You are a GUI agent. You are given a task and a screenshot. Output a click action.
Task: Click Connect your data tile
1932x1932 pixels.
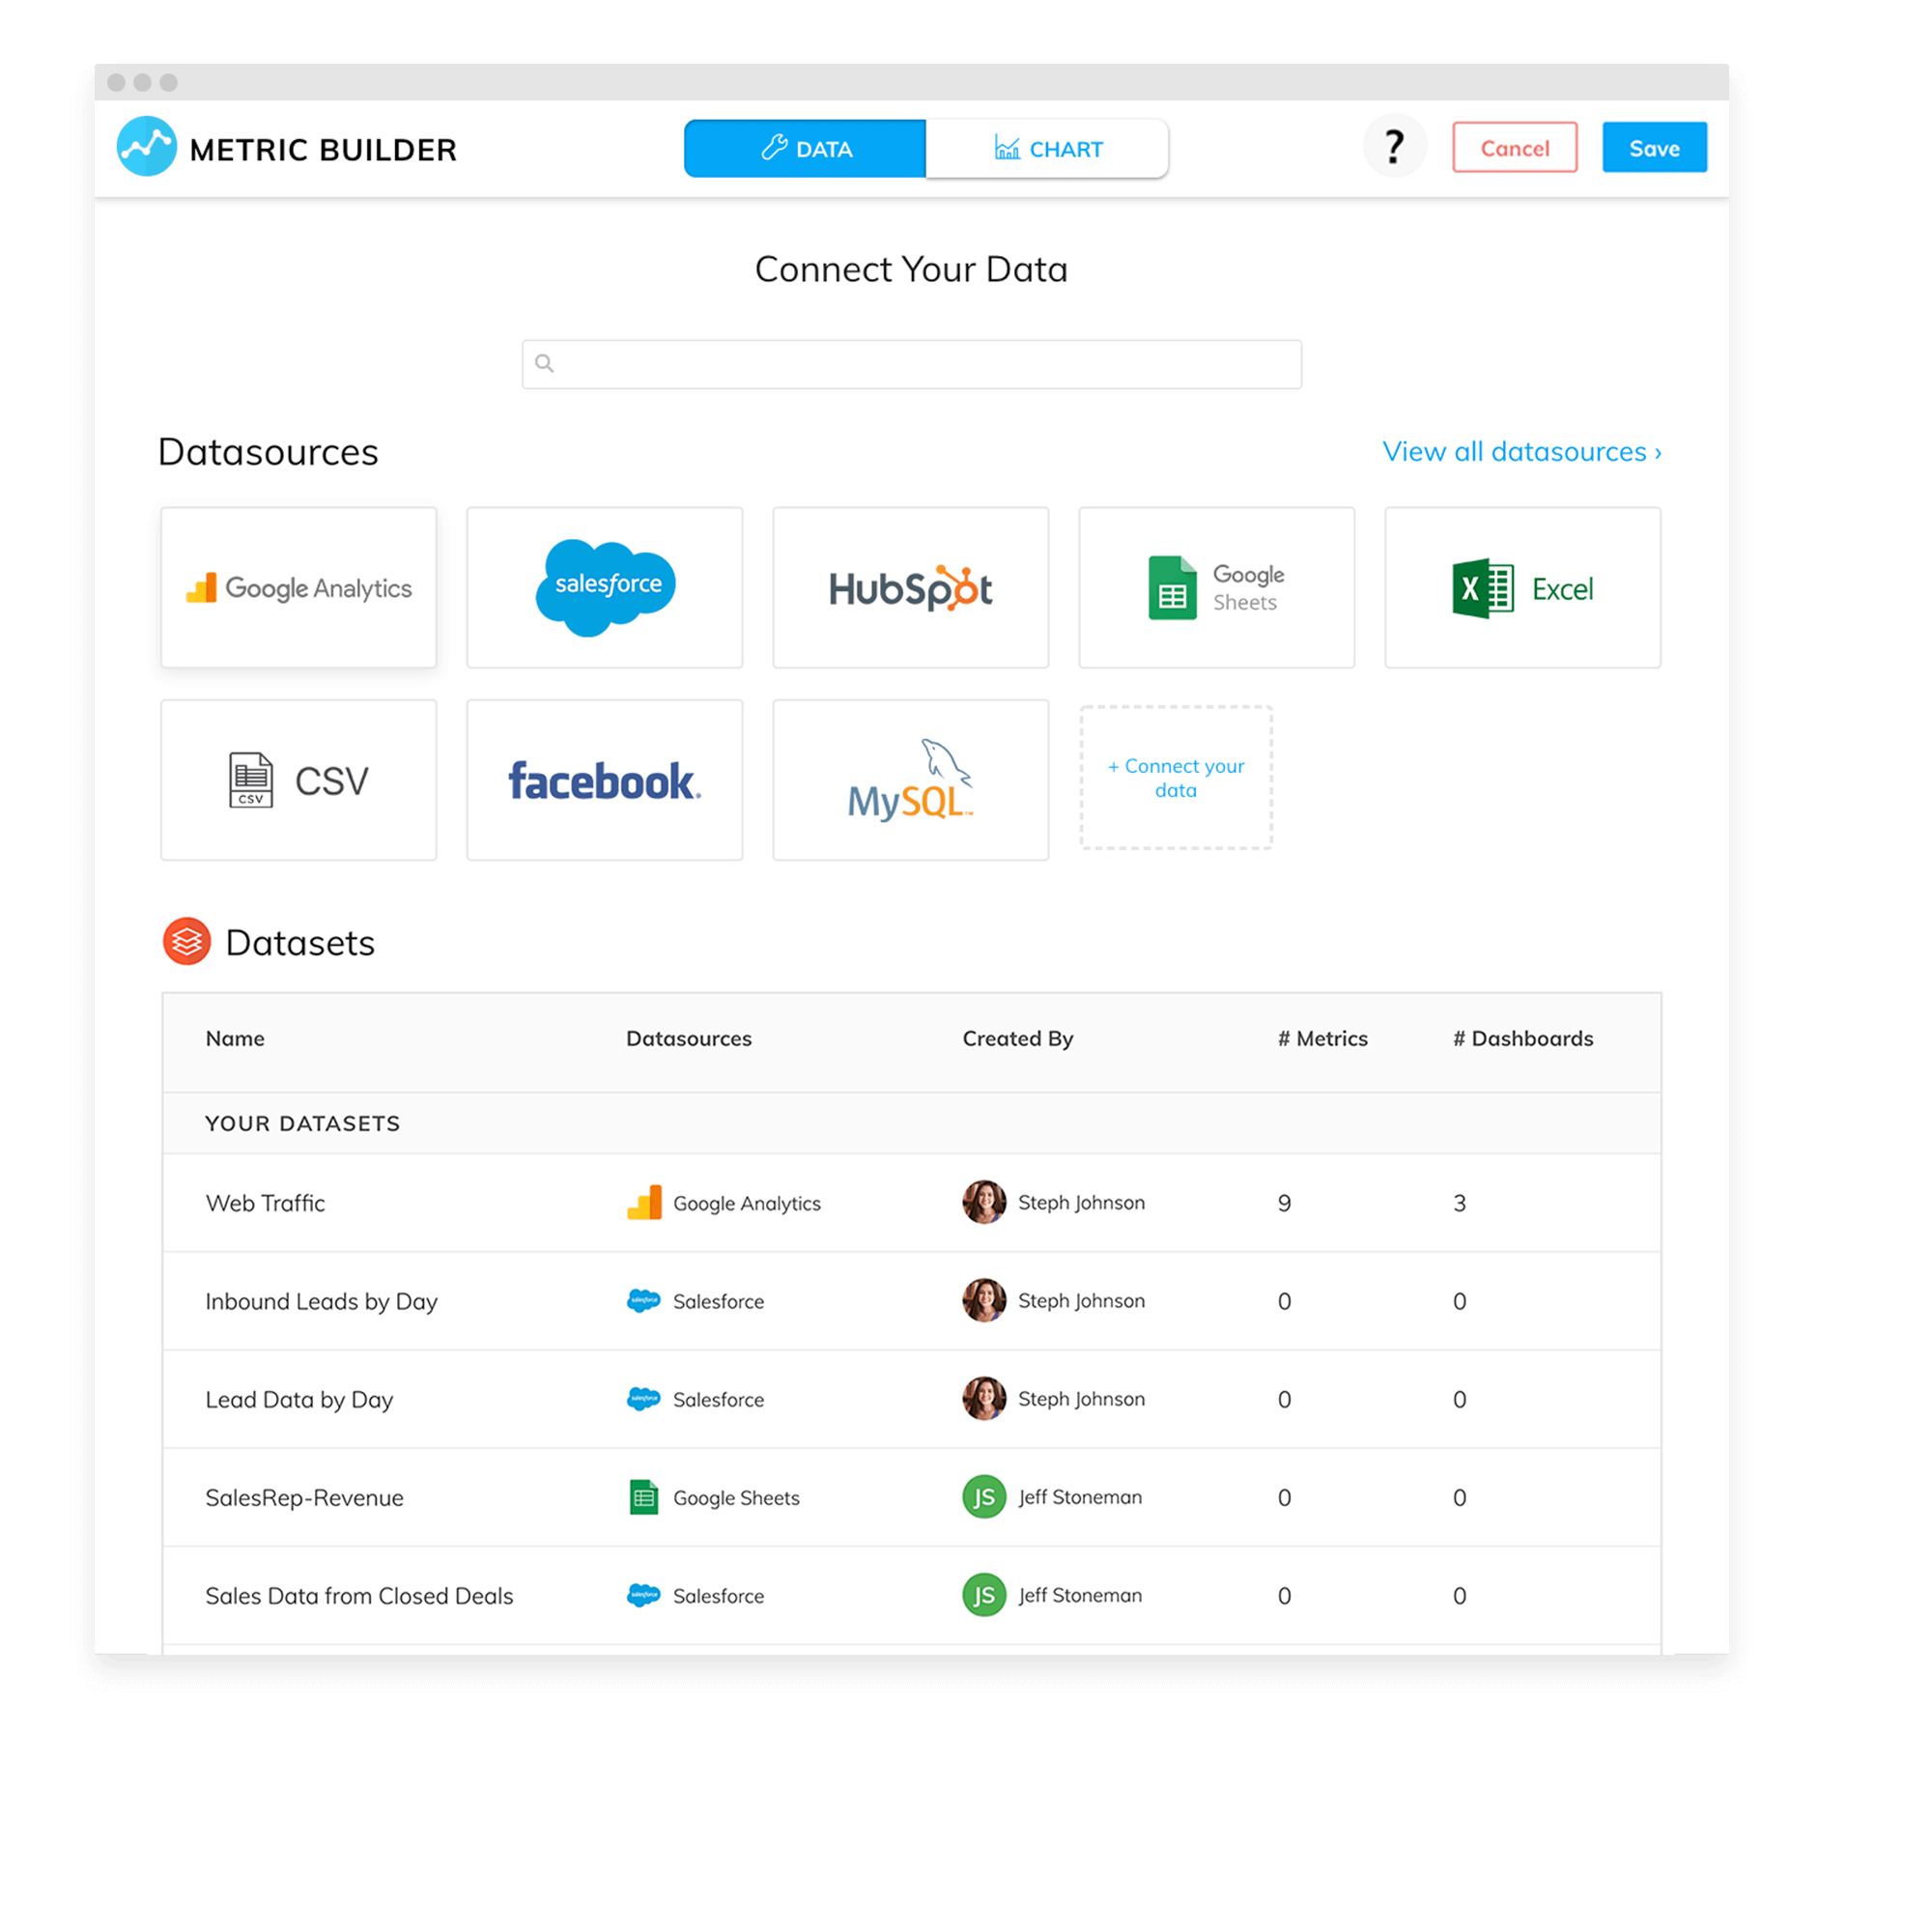coord(1176,779)
